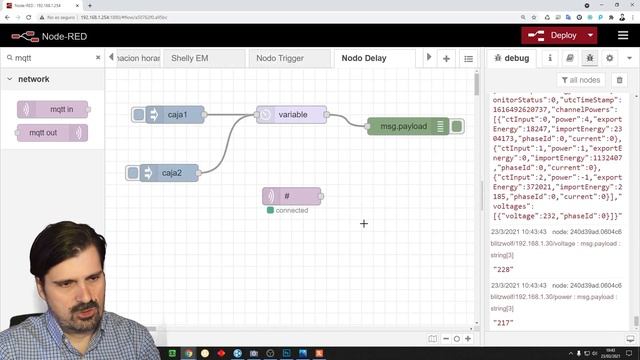
Task: Go back in the browser
Action: [7, 18]
